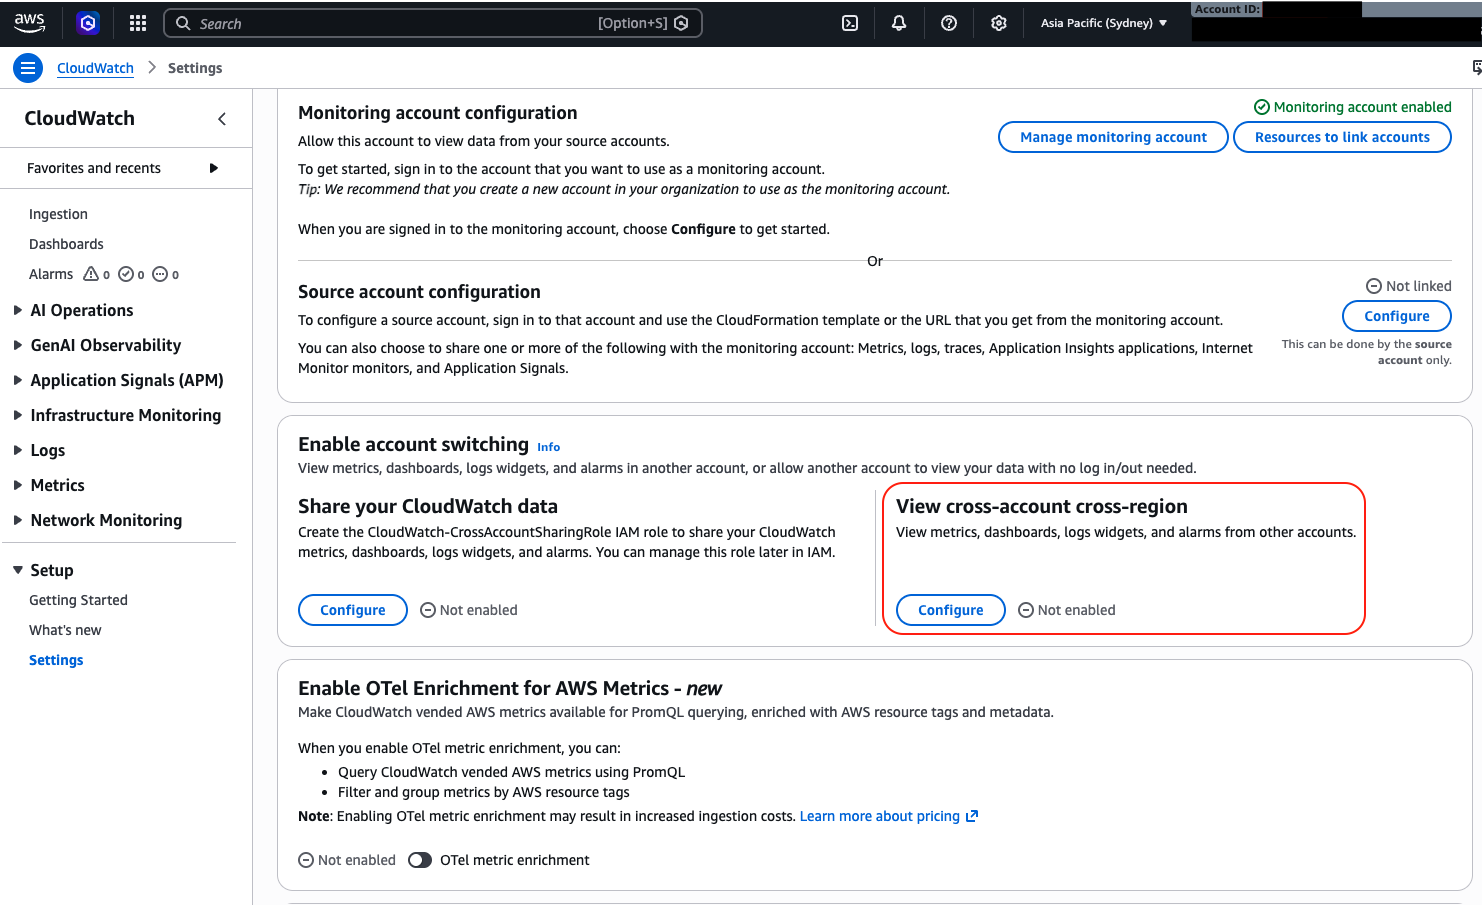The height and width of the screenshot is (905, 1482).
Task: Expand the Logs section
Action: click(x=18, y=450)
